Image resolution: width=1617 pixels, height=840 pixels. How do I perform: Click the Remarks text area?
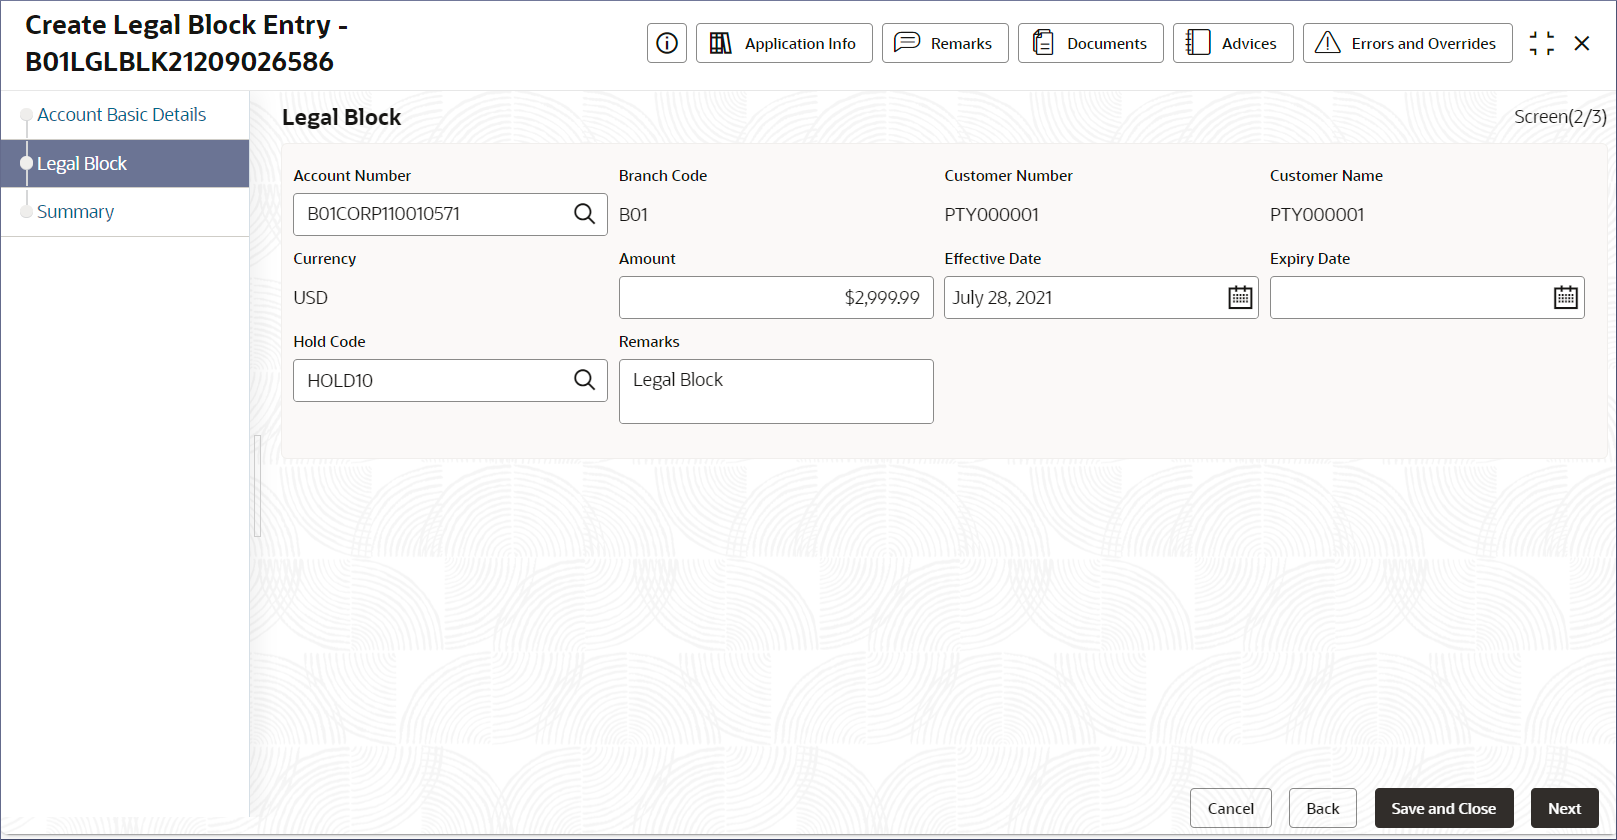pos(775,392)
